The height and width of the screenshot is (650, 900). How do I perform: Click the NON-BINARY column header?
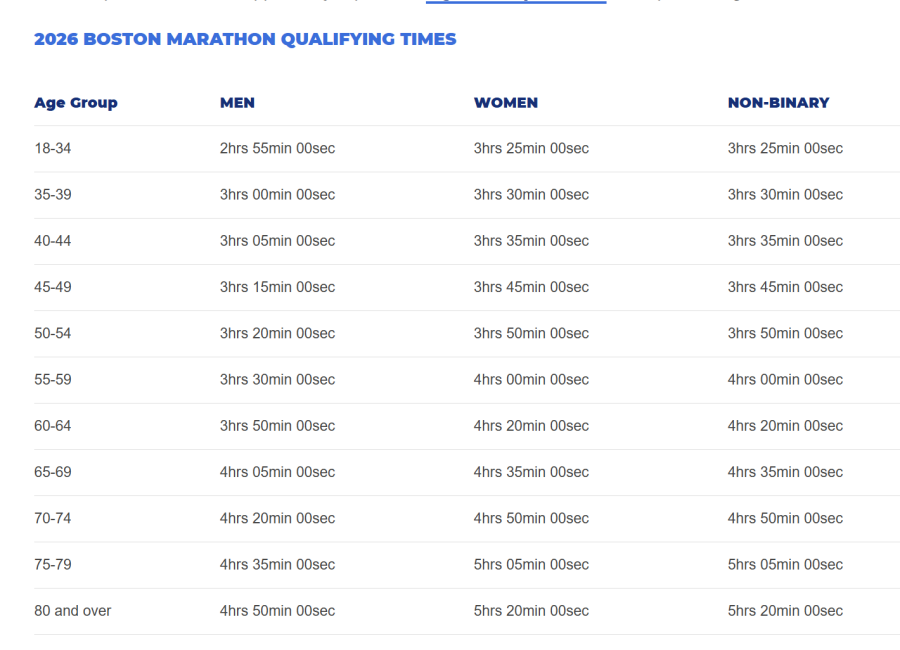778,103
